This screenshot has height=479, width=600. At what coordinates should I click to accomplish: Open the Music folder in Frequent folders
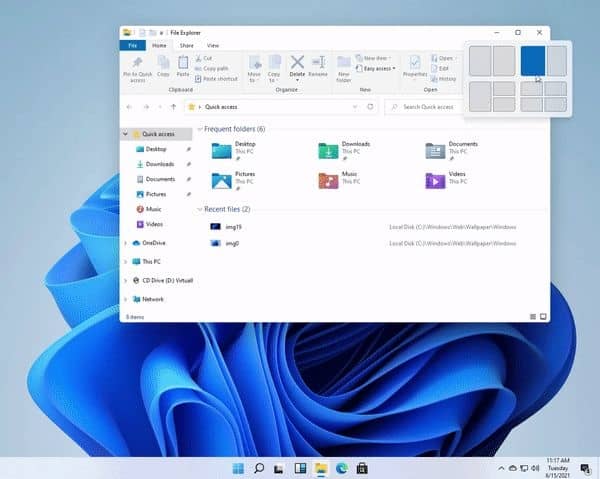pyautogui.click(x=329, y=181)
